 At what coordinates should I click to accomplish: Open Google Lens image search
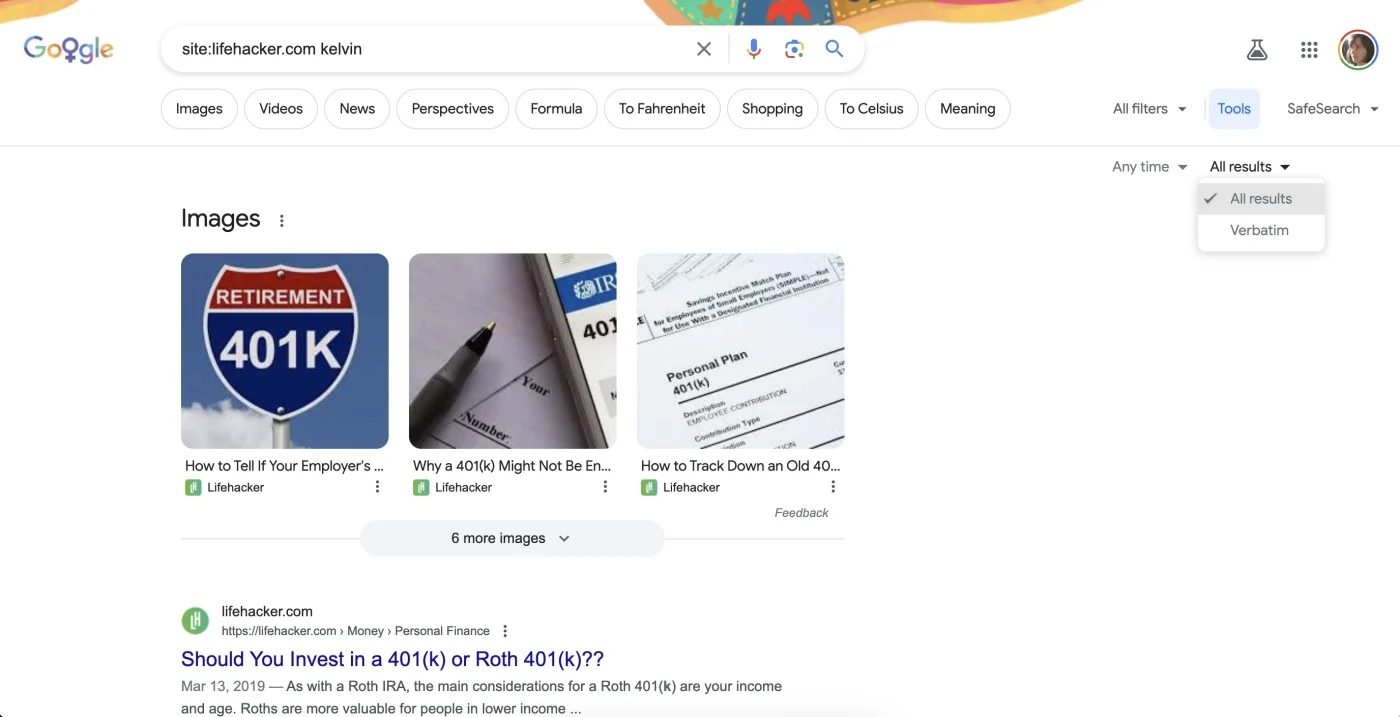794,48
